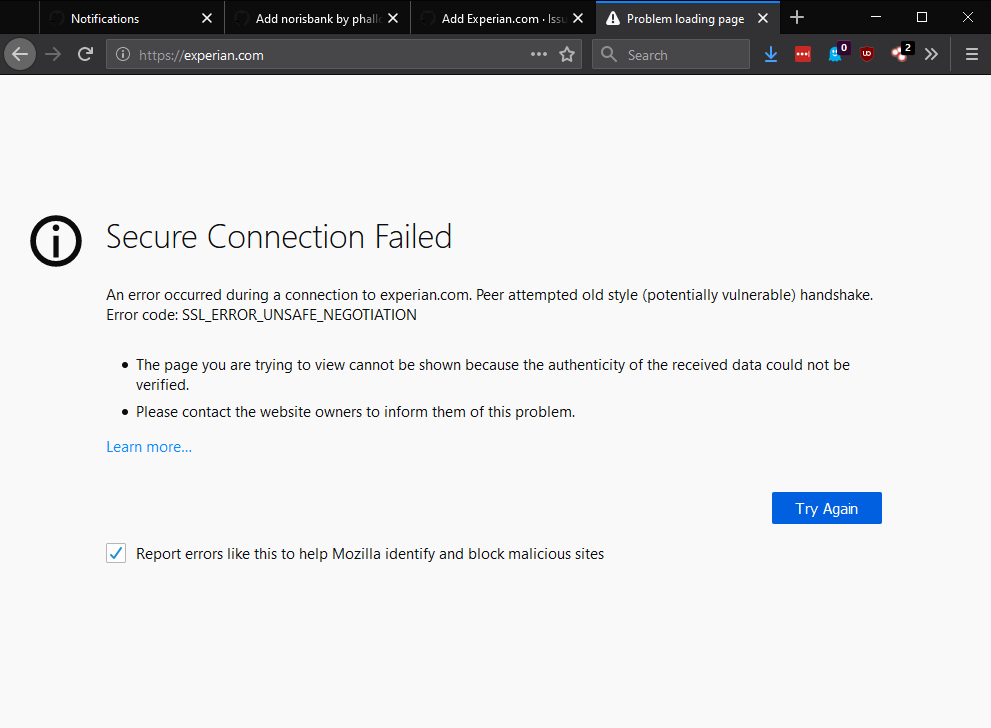Go back to the previous page

20,54
